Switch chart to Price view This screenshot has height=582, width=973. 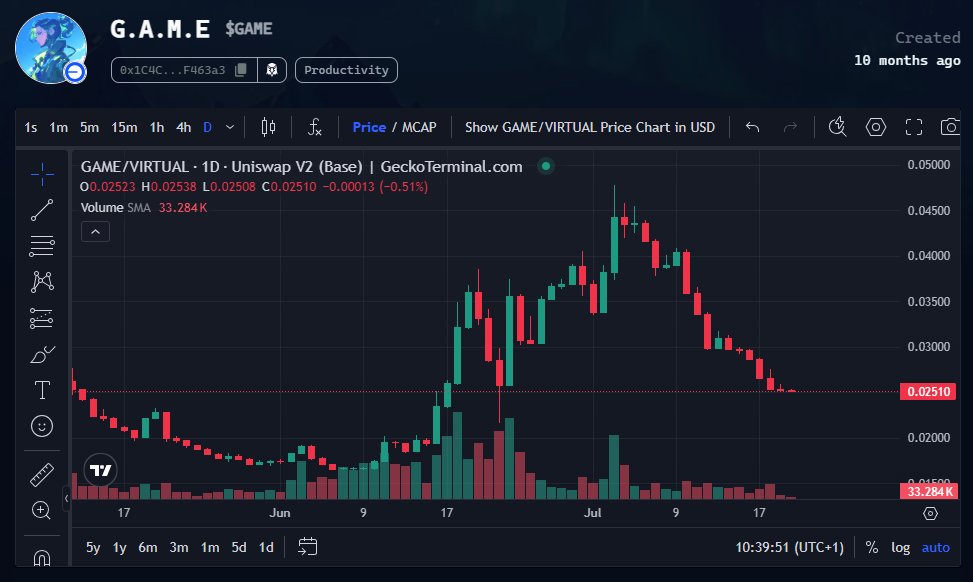(x=369, y=127)
